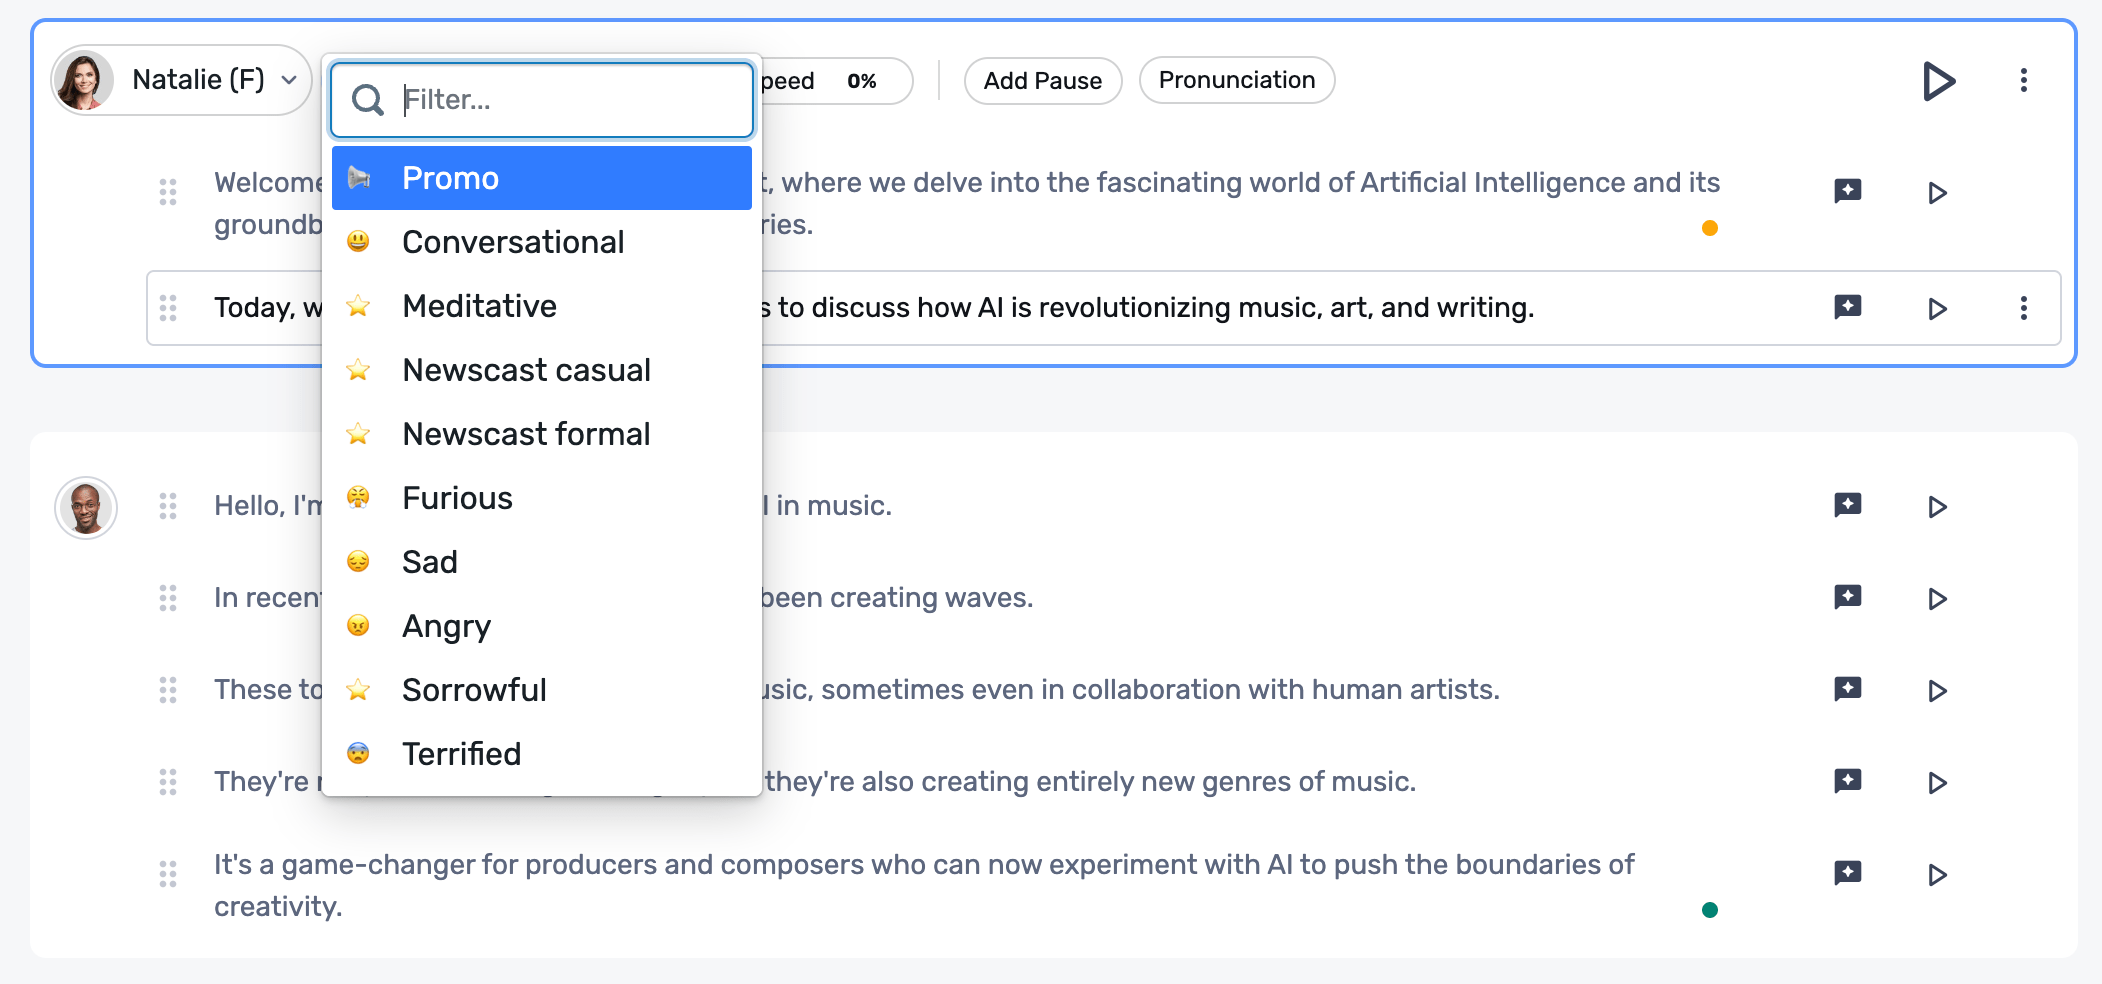Add comment to the 'Hello, I'm' sentence
This screenshot has width=2102, height=984.
point(1848,505)
